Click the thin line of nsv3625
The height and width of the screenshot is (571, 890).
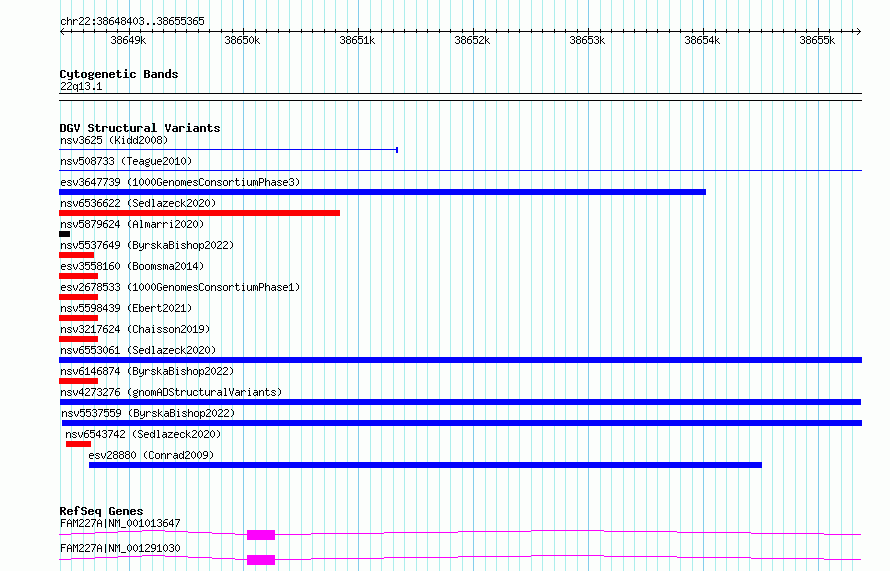pos(228,150)
